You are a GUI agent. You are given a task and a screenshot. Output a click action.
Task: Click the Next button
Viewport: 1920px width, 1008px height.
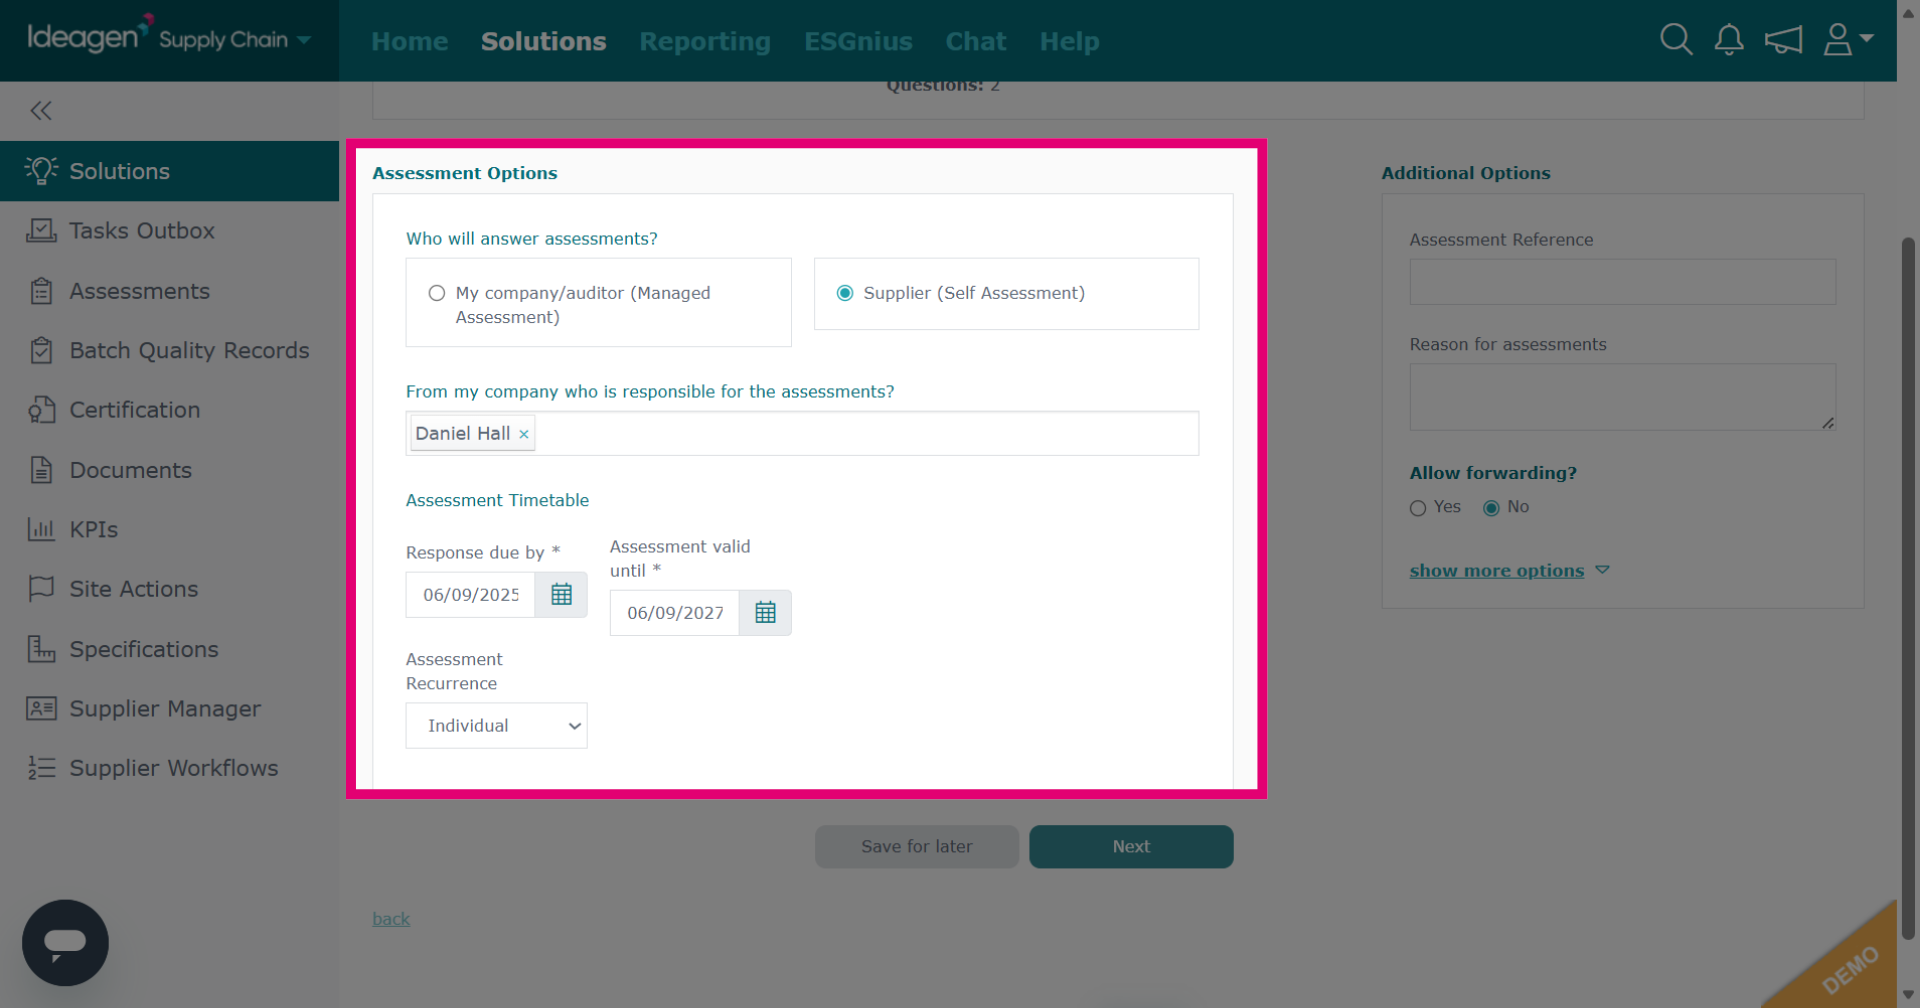[x=1131, y=846]
